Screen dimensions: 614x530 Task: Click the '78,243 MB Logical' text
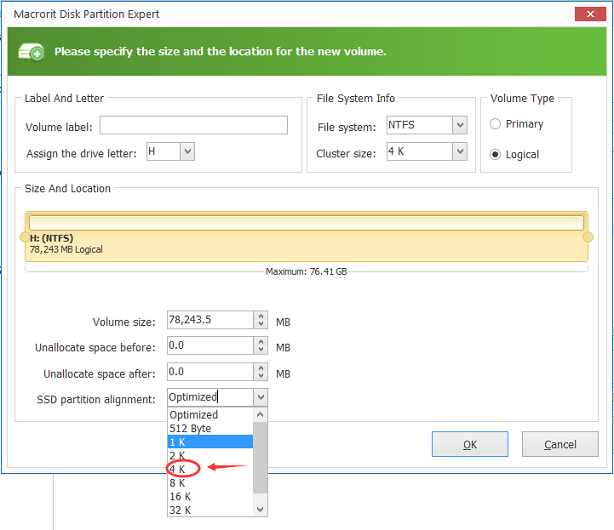point(66,250)
